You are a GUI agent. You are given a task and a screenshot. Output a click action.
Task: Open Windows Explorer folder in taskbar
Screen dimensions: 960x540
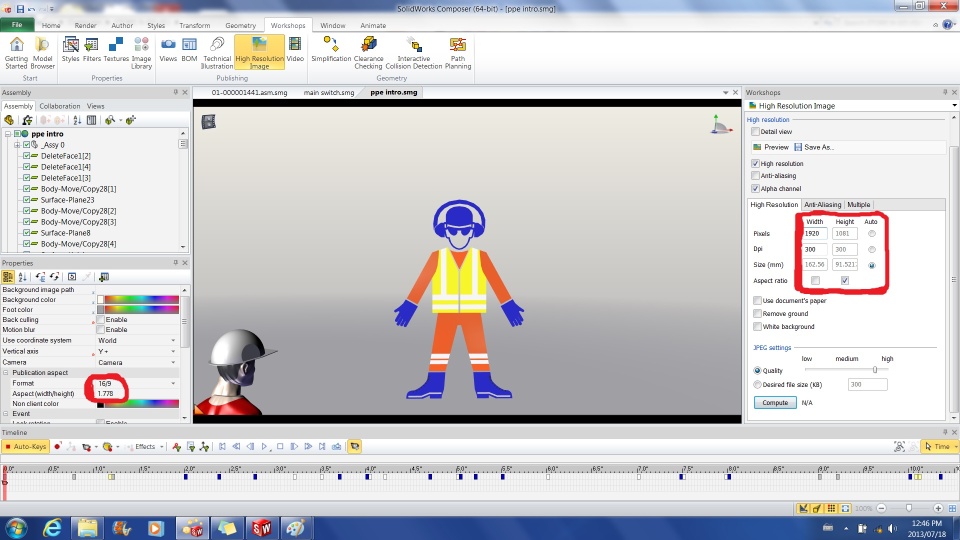(x=87, y=528)
